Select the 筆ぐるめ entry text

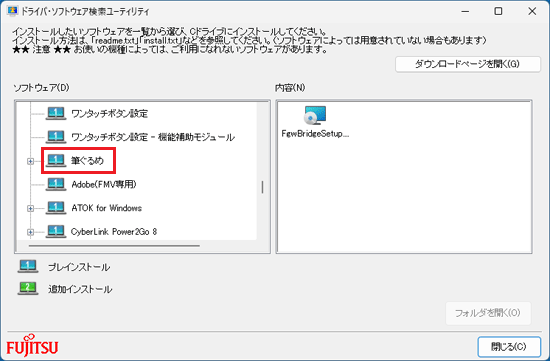tap(87, 161)
